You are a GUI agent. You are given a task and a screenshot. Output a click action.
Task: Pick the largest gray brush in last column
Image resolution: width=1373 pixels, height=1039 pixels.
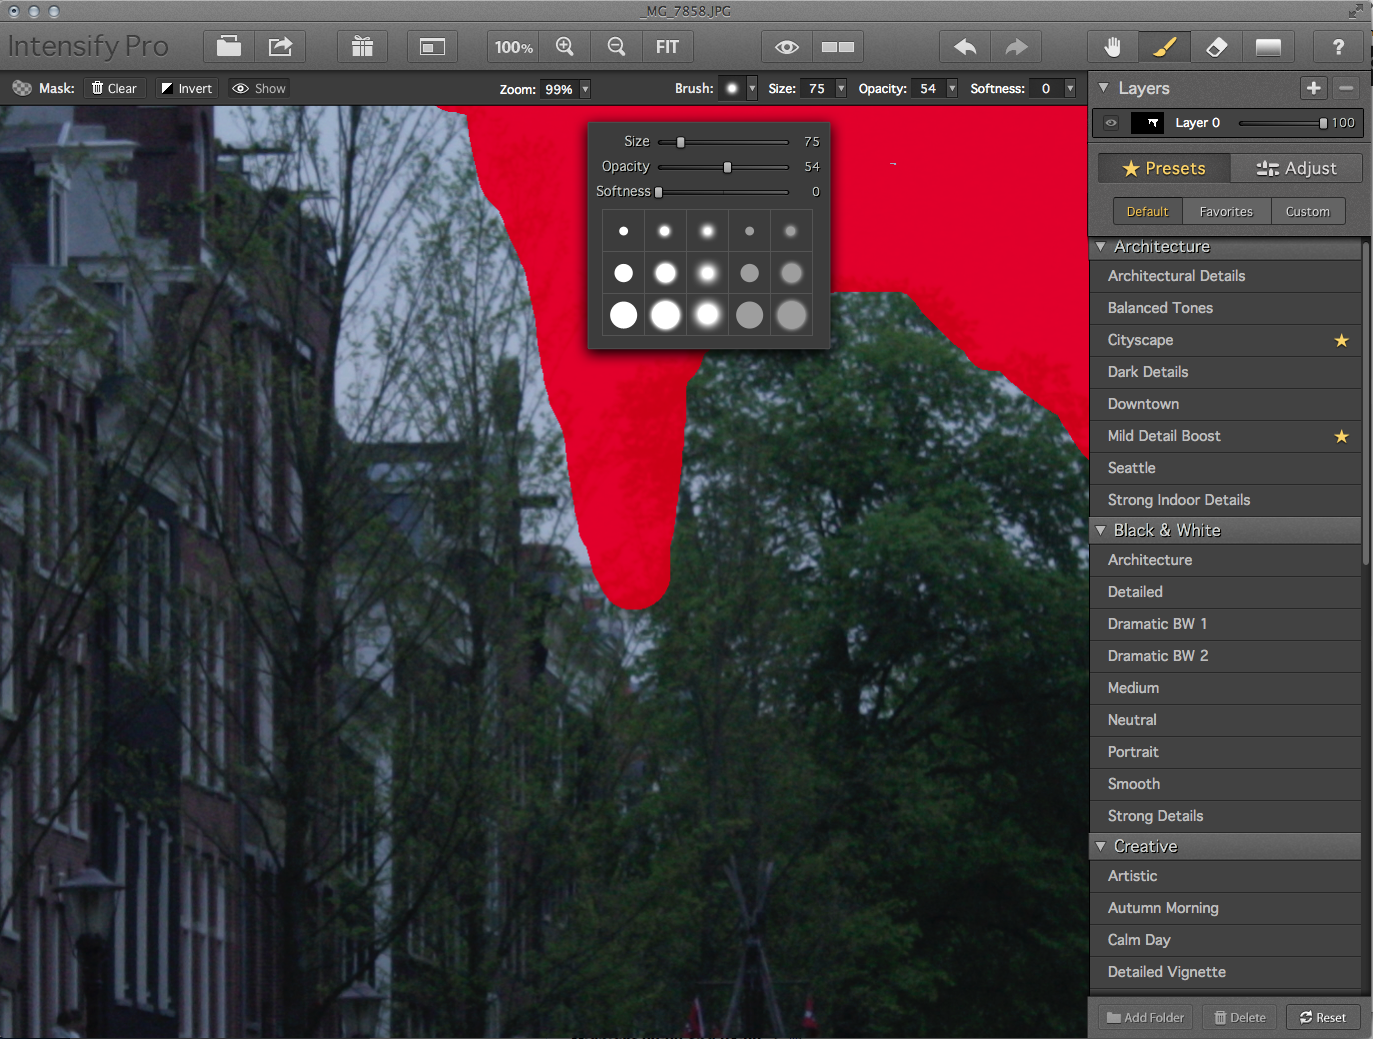click(x=791, y=315)
